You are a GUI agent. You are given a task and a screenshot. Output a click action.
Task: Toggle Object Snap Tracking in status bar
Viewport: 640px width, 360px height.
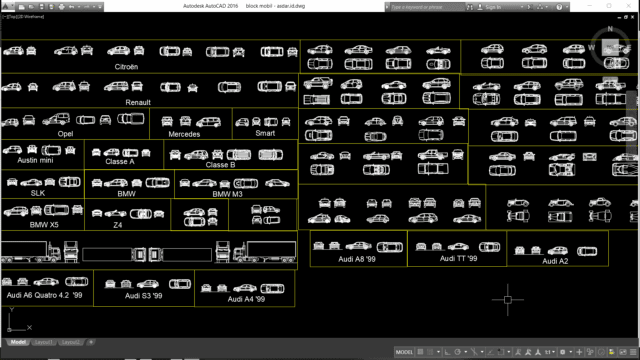click(491, 352)
